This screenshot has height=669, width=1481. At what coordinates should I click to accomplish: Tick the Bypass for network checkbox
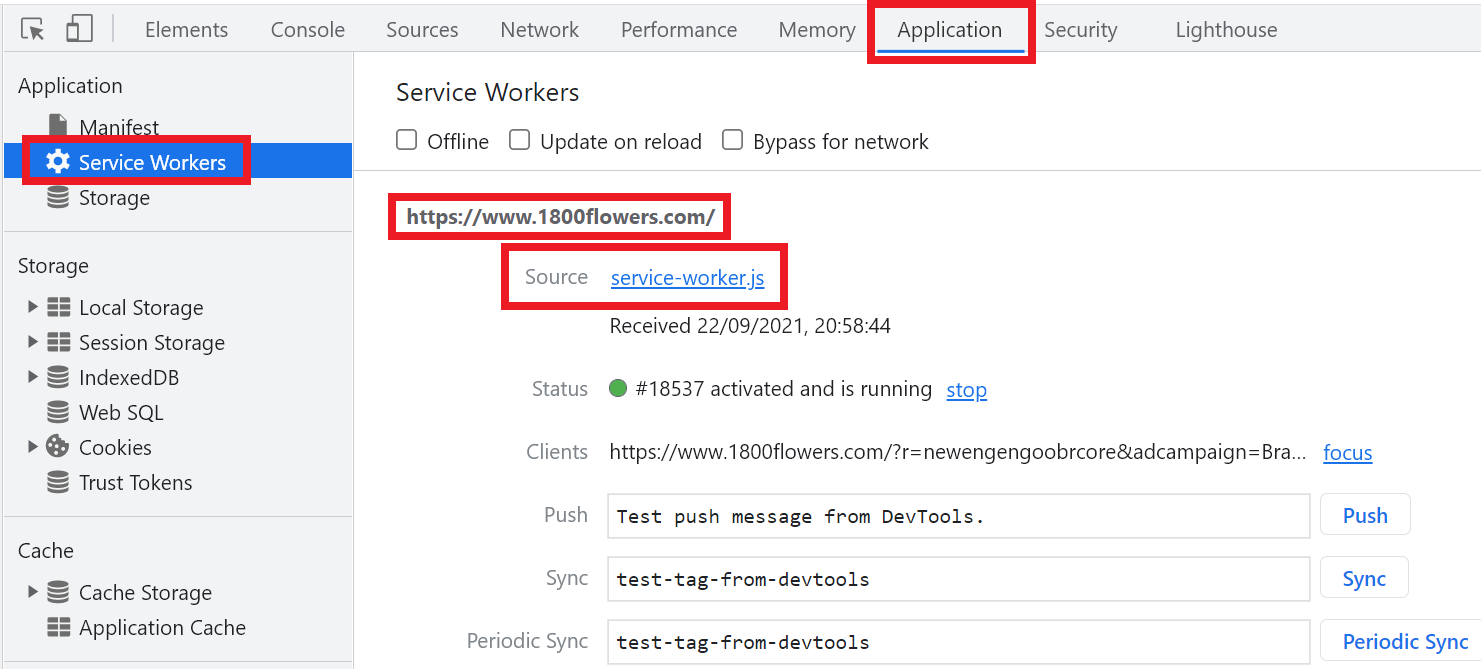pos(733,140)
